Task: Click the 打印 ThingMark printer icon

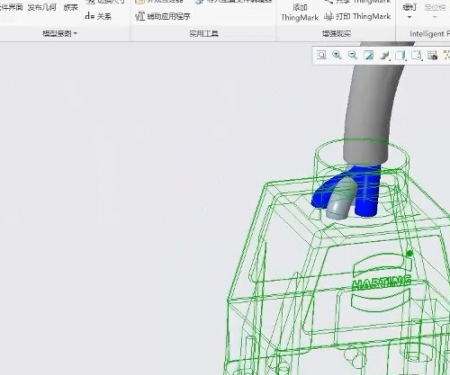Action: pos(329,16)
